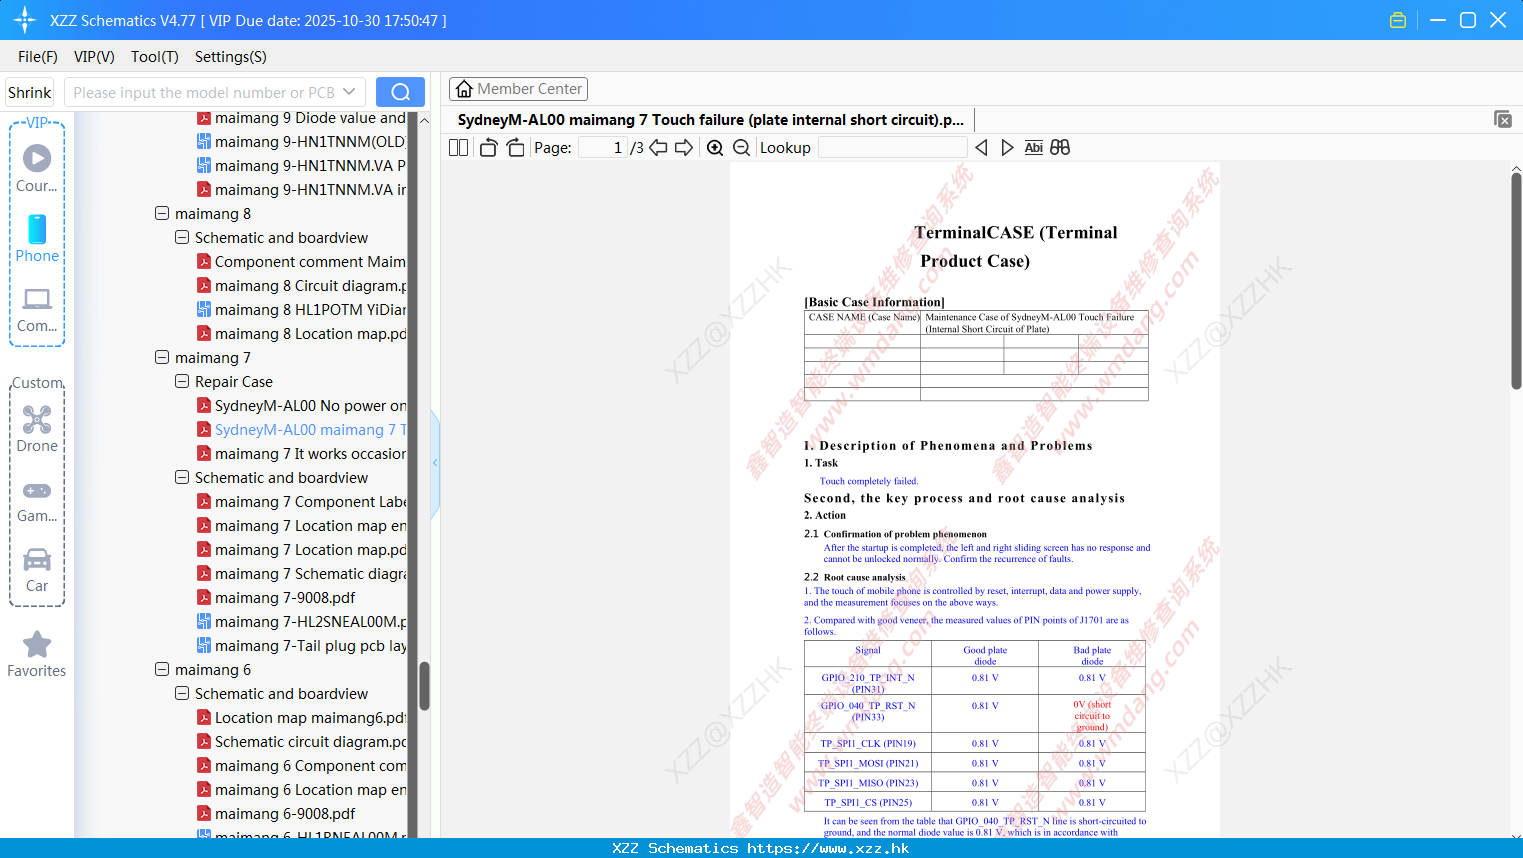
Task: Collapse the maimang 7 tree node
Action: point(162,357)
